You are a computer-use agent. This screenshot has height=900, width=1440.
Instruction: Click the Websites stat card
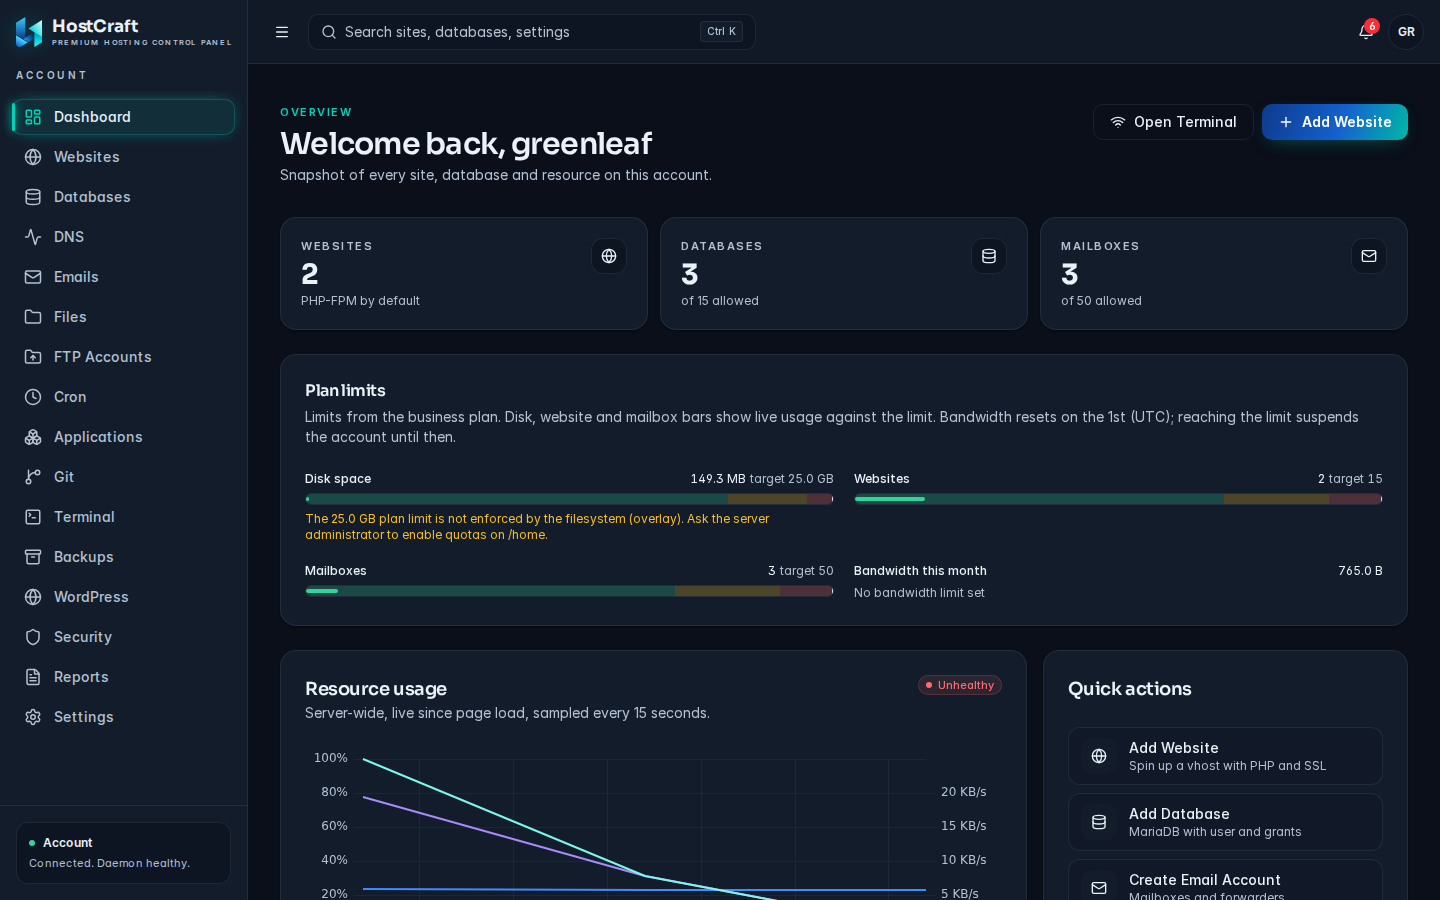pyautogui.click(x=464, y=273)
